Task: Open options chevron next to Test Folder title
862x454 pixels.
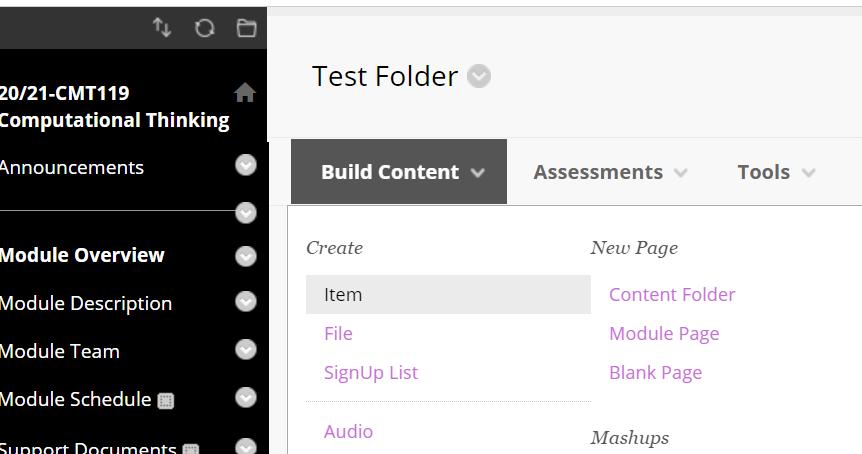Action: 479,76
